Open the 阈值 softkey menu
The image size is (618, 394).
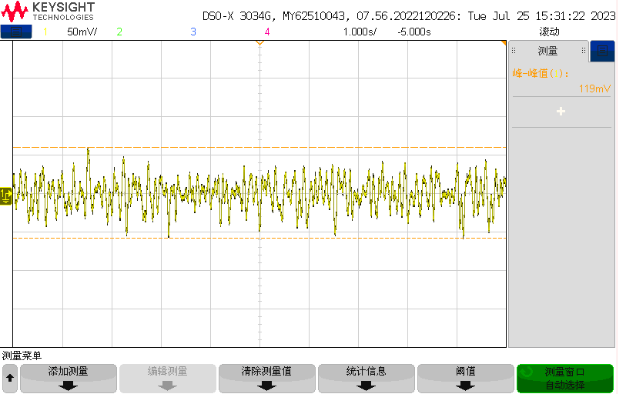(x=465, y=378)
